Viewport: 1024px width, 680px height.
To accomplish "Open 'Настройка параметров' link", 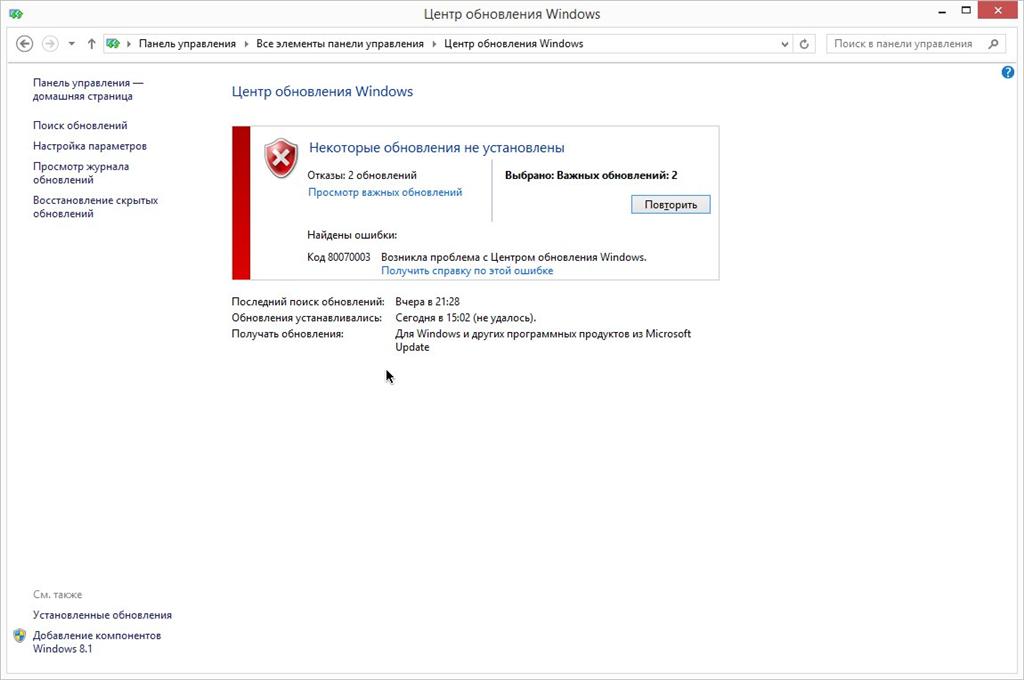I will [89, 146].
